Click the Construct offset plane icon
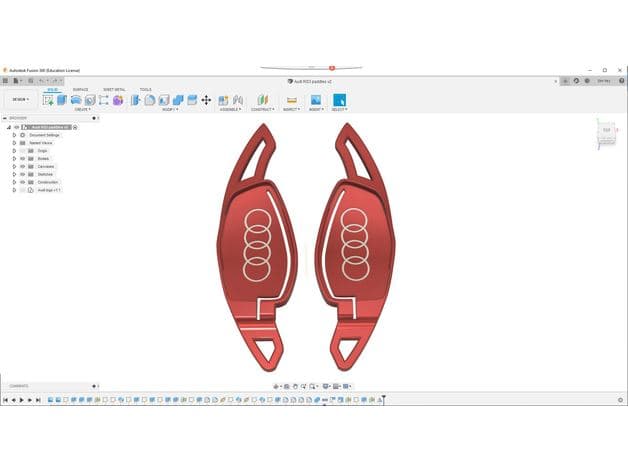Viewport: 628px width, 472px height. coord(263,100)
